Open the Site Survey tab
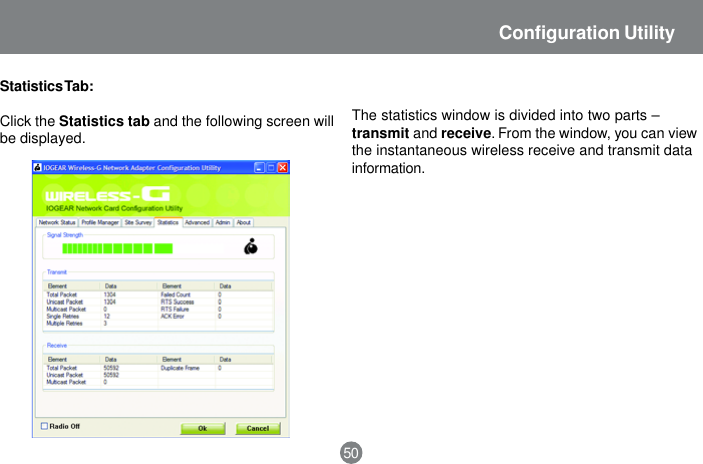 [138, 222]
